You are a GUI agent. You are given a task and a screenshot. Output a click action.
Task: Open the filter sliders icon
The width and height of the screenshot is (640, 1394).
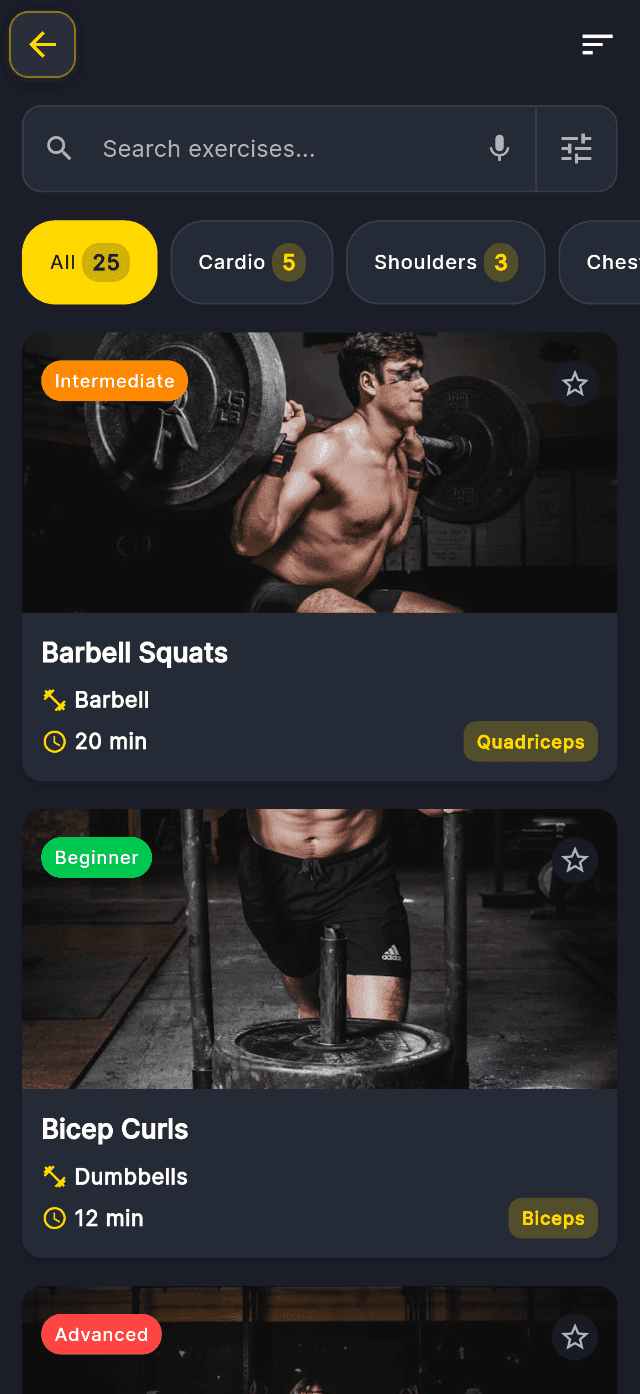[x=577, y=149]
